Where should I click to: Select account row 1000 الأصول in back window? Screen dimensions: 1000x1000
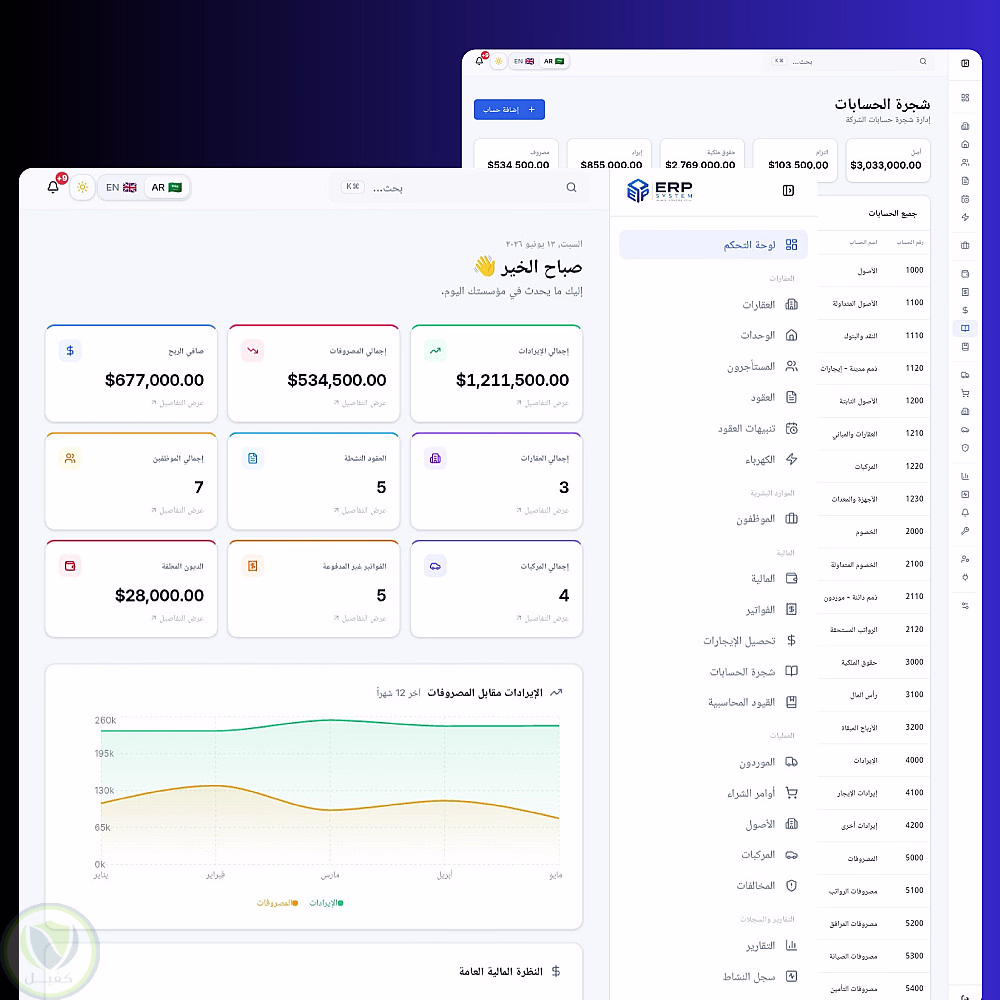pos(874,270)
